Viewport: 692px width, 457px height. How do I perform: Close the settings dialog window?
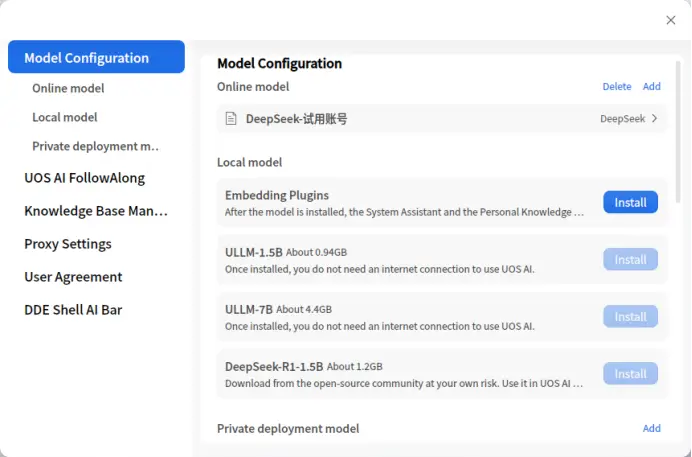(x=671, y=20)
